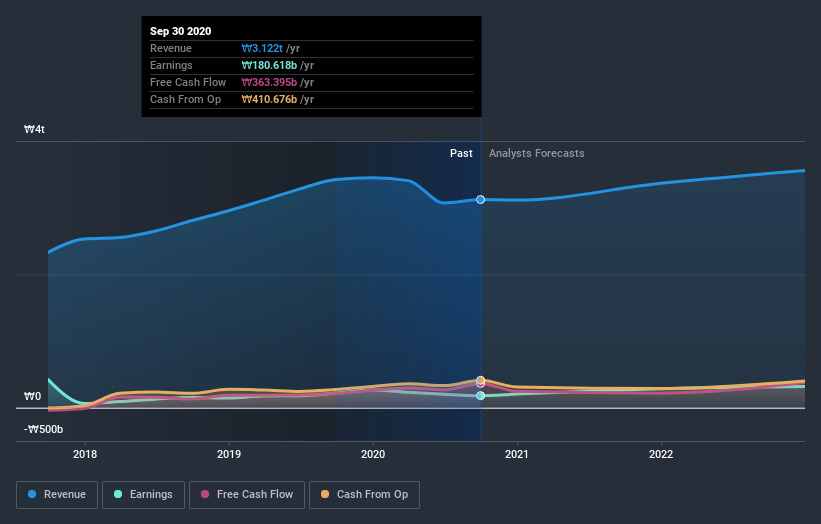Toggle the Free Cash Flow legend button
Screen dimensions: 821x524
pyautogui.click(x=247, y=495)
